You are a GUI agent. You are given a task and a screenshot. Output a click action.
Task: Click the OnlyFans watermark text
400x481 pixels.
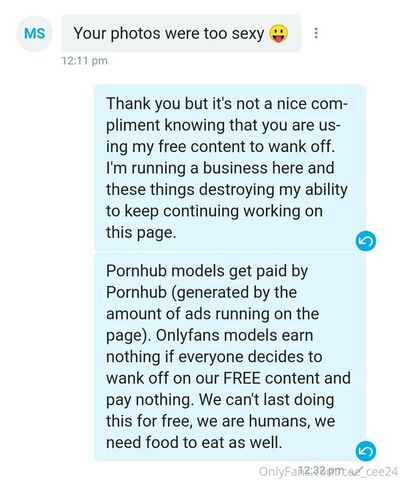click(328, 471)
